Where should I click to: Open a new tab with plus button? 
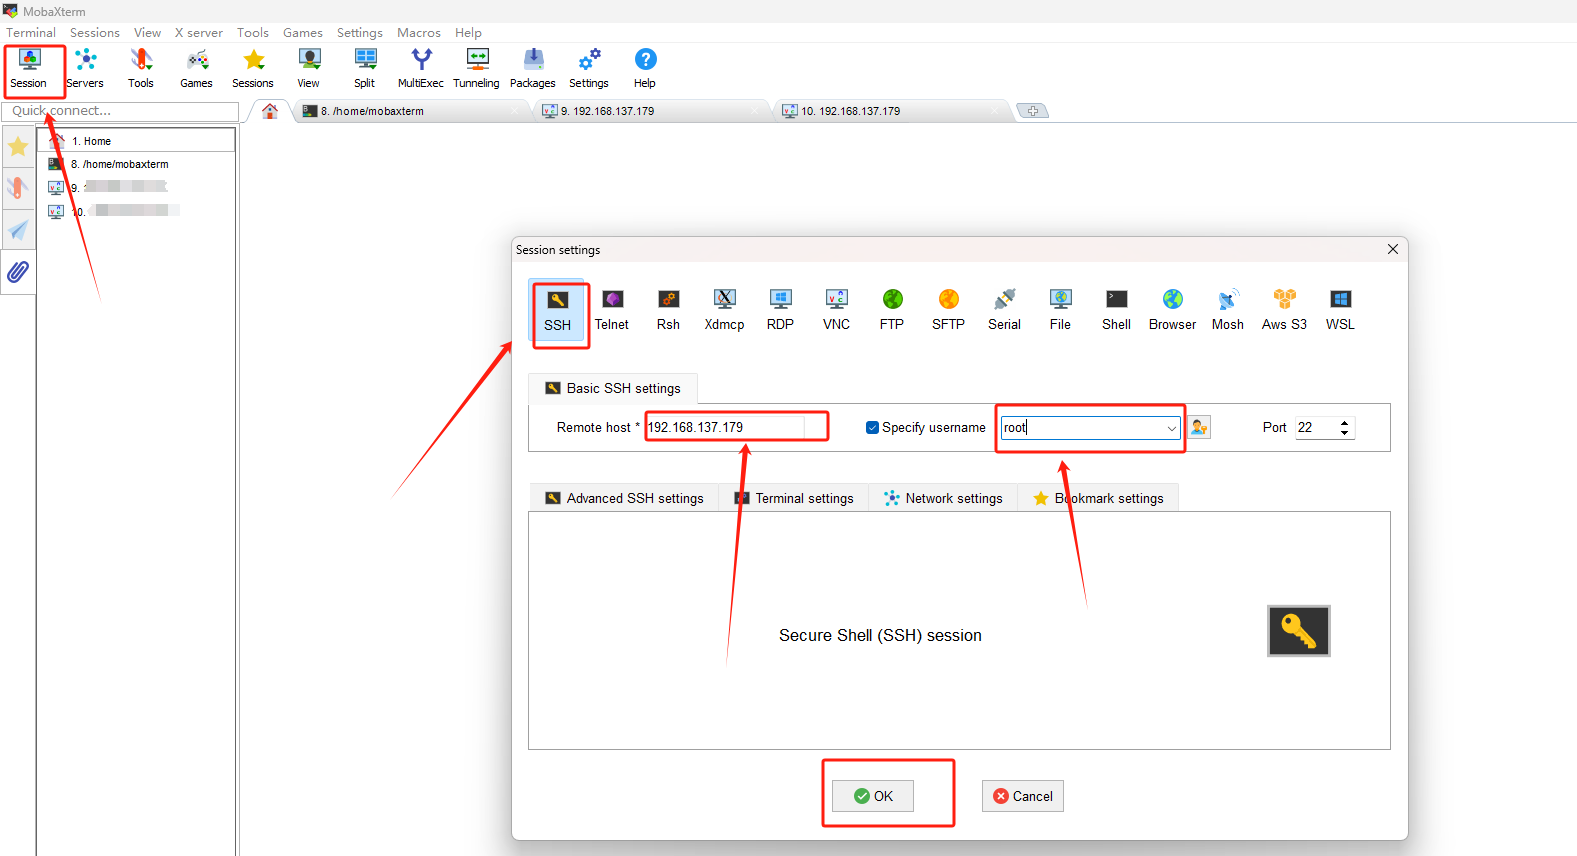[1032, 111]
